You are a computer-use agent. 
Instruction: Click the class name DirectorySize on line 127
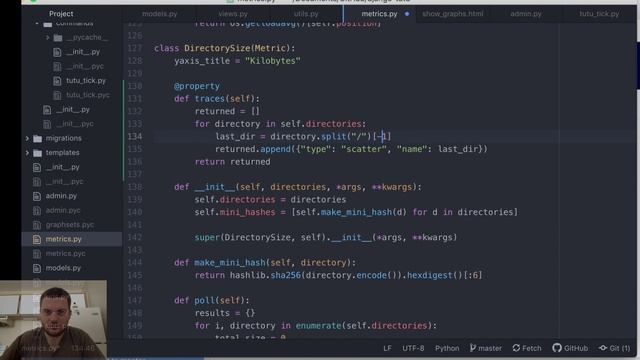[217, 48]
